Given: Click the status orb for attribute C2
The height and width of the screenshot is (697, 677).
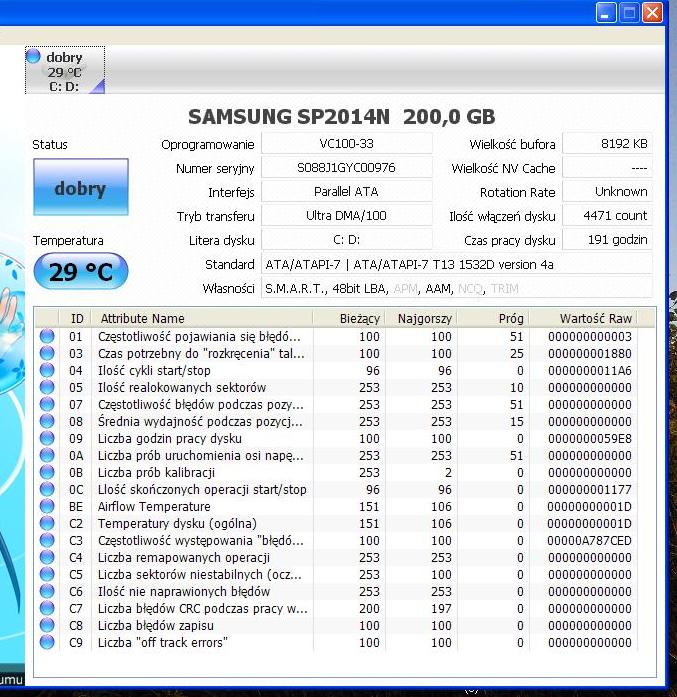Looking at the screenshot, I should (47, 523).
